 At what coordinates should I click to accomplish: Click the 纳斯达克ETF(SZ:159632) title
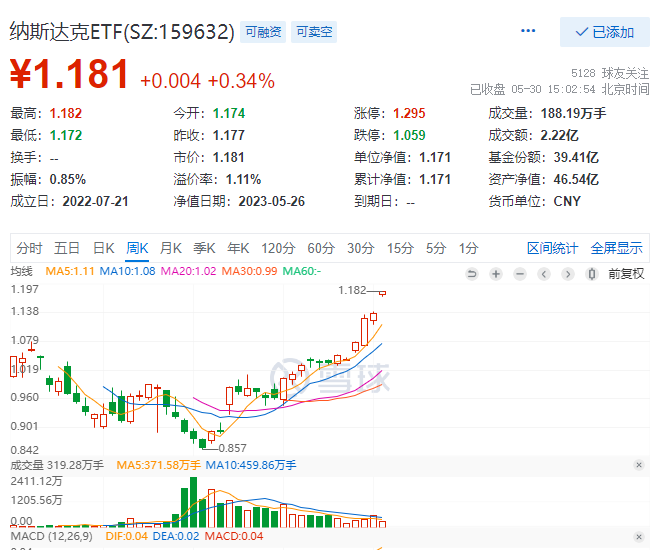coord(122,31)
